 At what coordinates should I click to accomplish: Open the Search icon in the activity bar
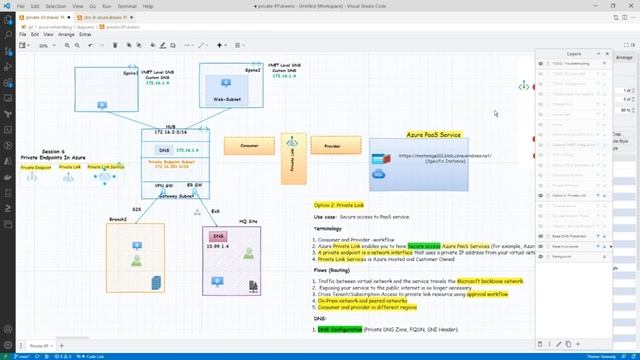[x=8, y=35]
